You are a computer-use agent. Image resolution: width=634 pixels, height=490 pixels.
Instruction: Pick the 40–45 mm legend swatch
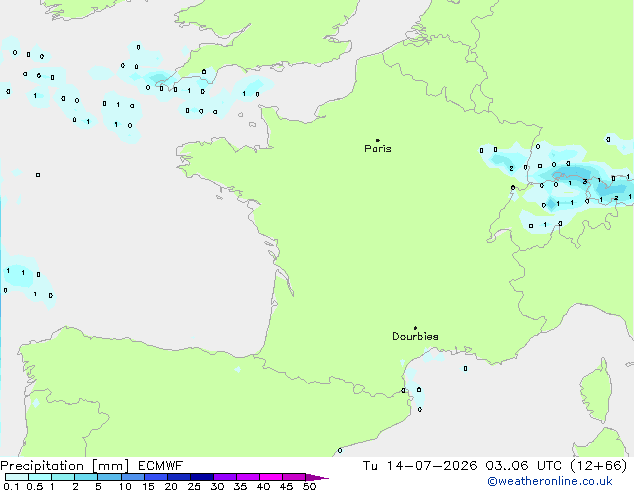tap(271, 477)
